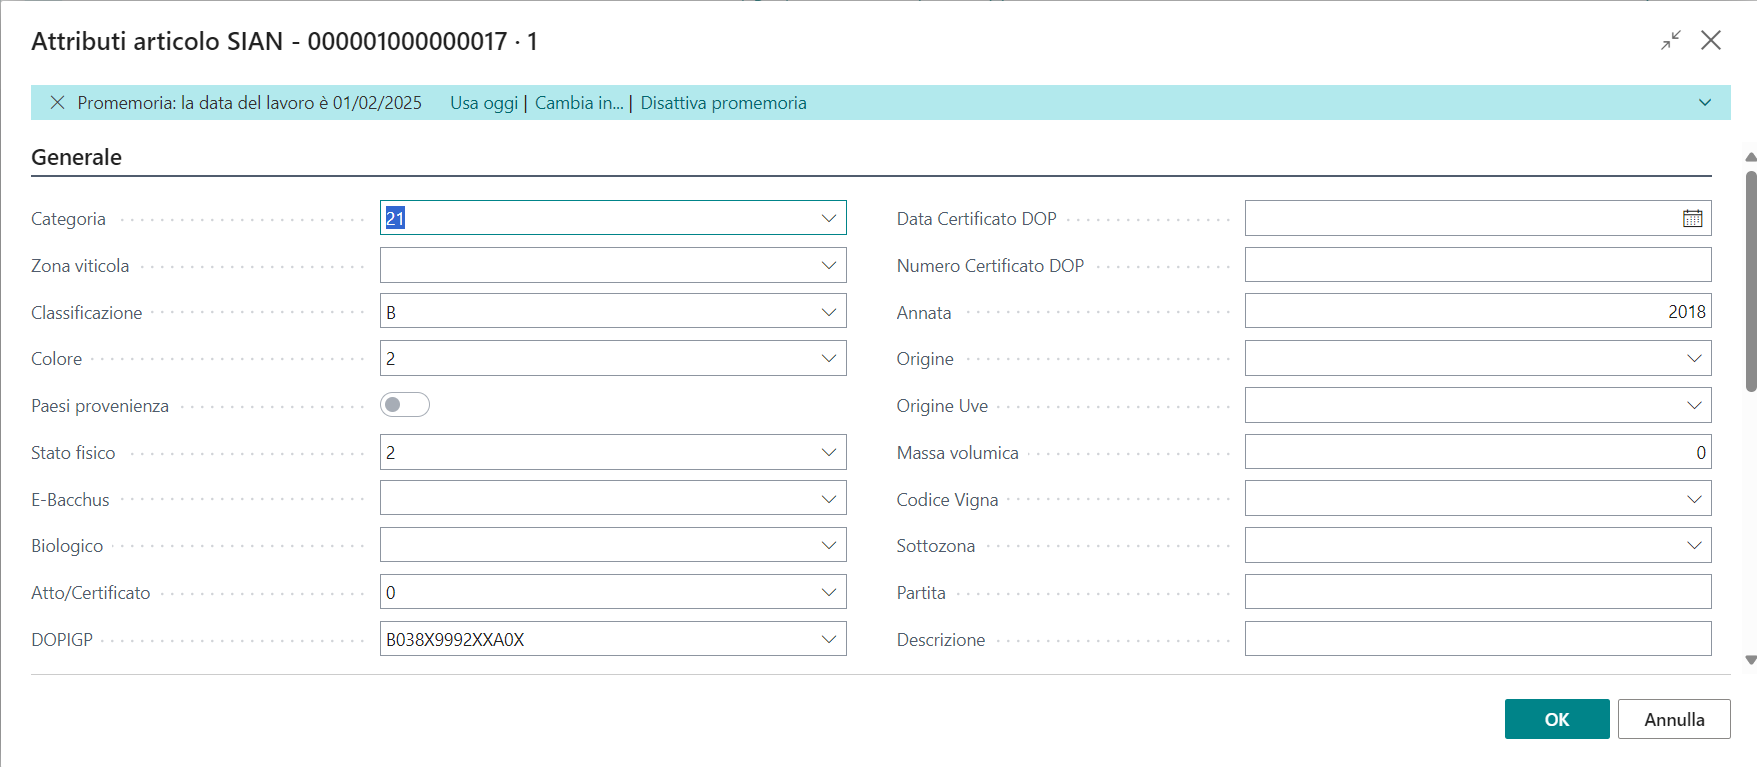Expand the Codice Vigna dropdown
Image resolution: width=1757 pixels, height=767 pixels.
(1694, 499)
